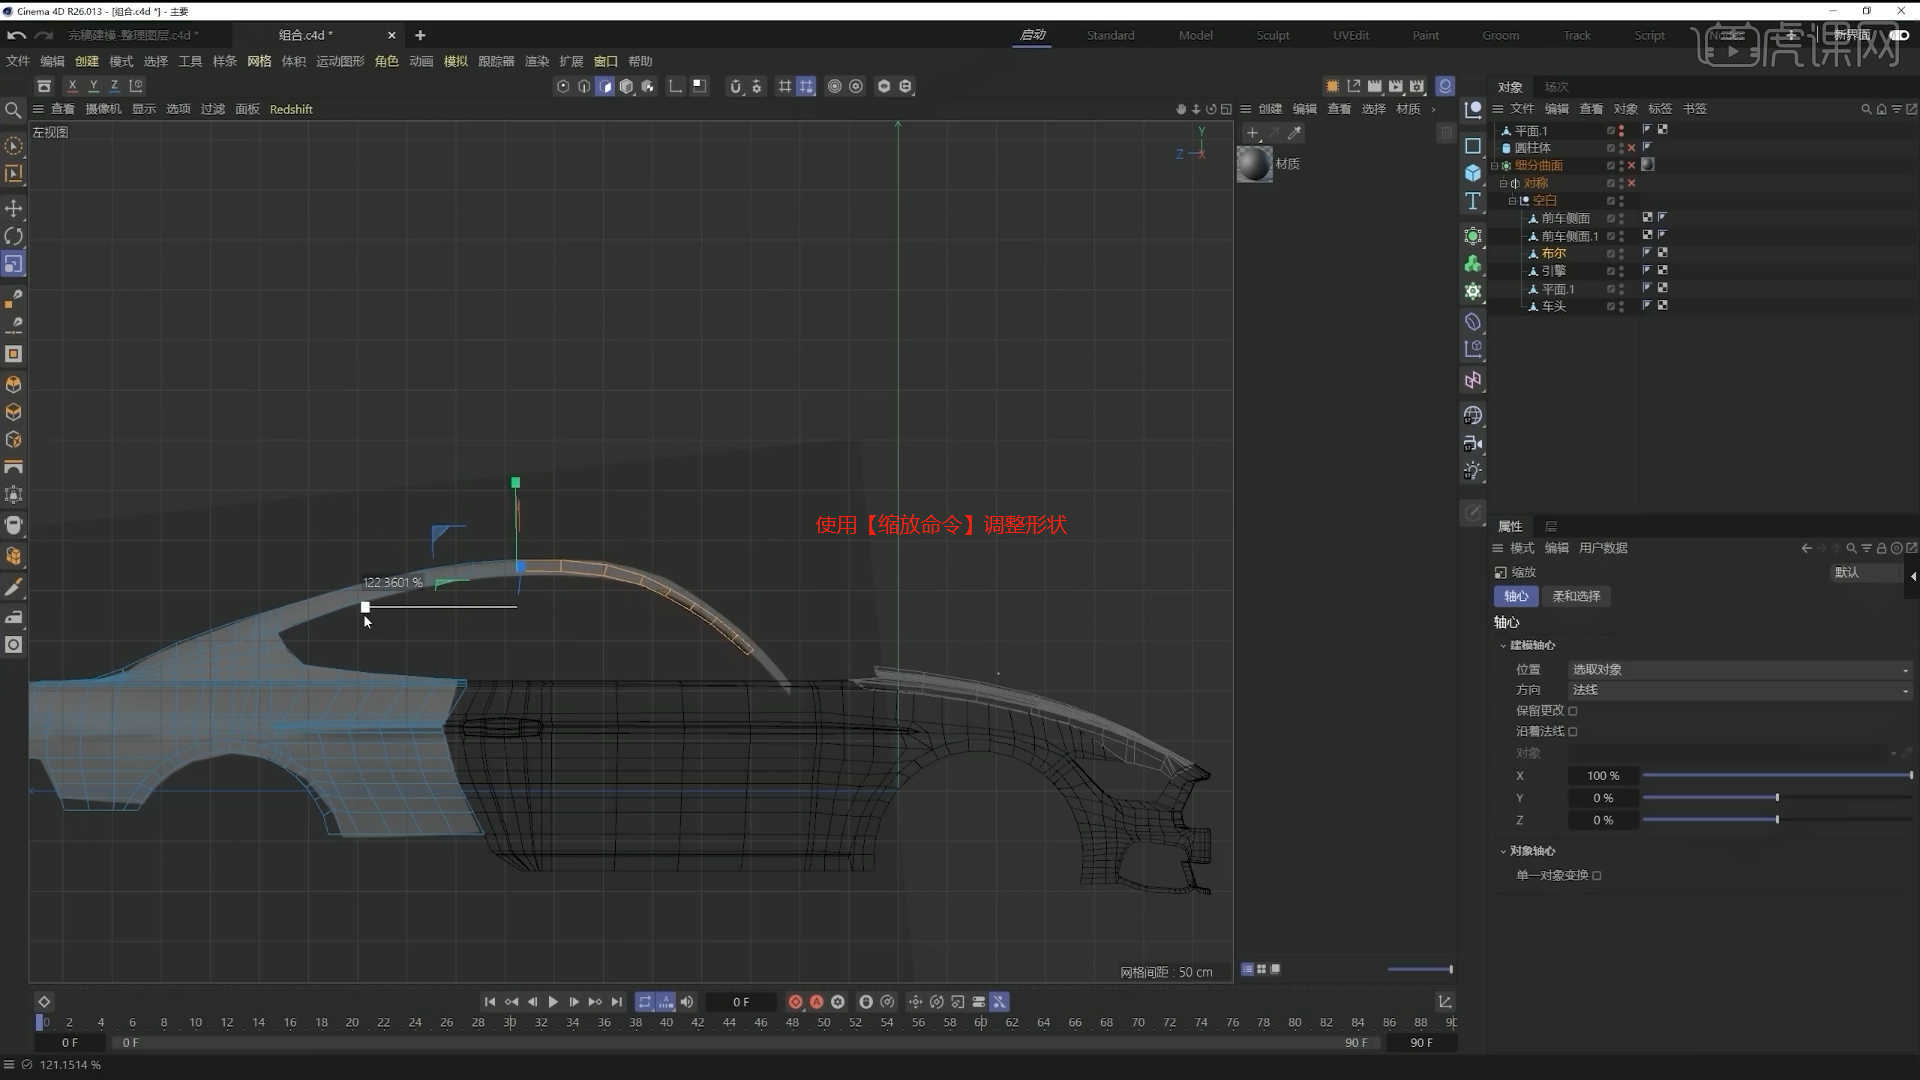Close the 组合.c4d document tab

391,35
